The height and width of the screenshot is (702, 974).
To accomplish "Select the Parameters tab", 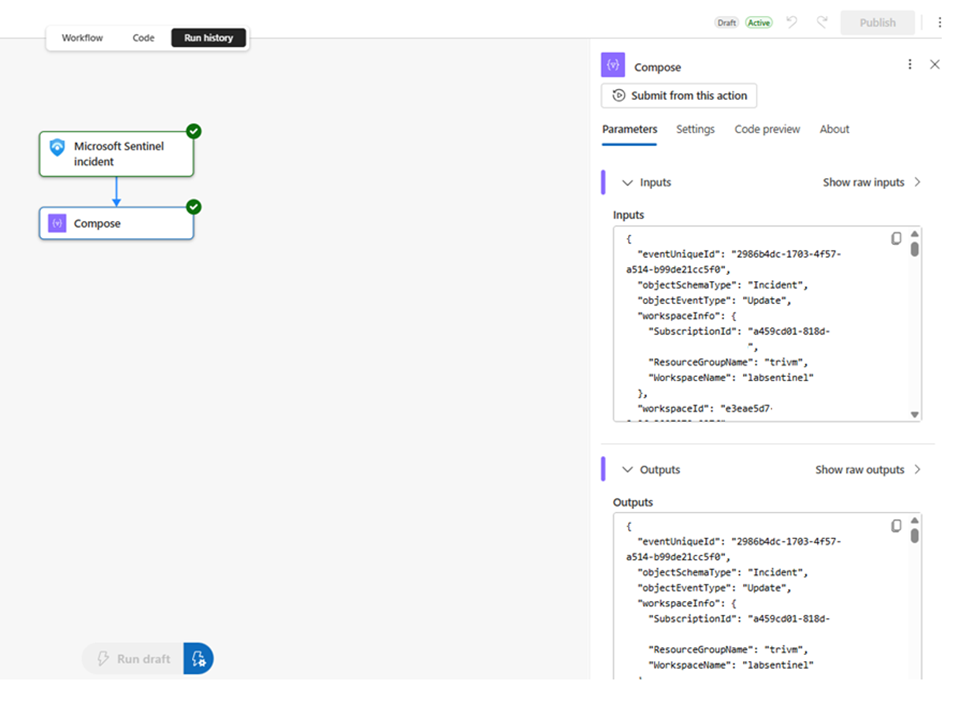I will point(629,129).
